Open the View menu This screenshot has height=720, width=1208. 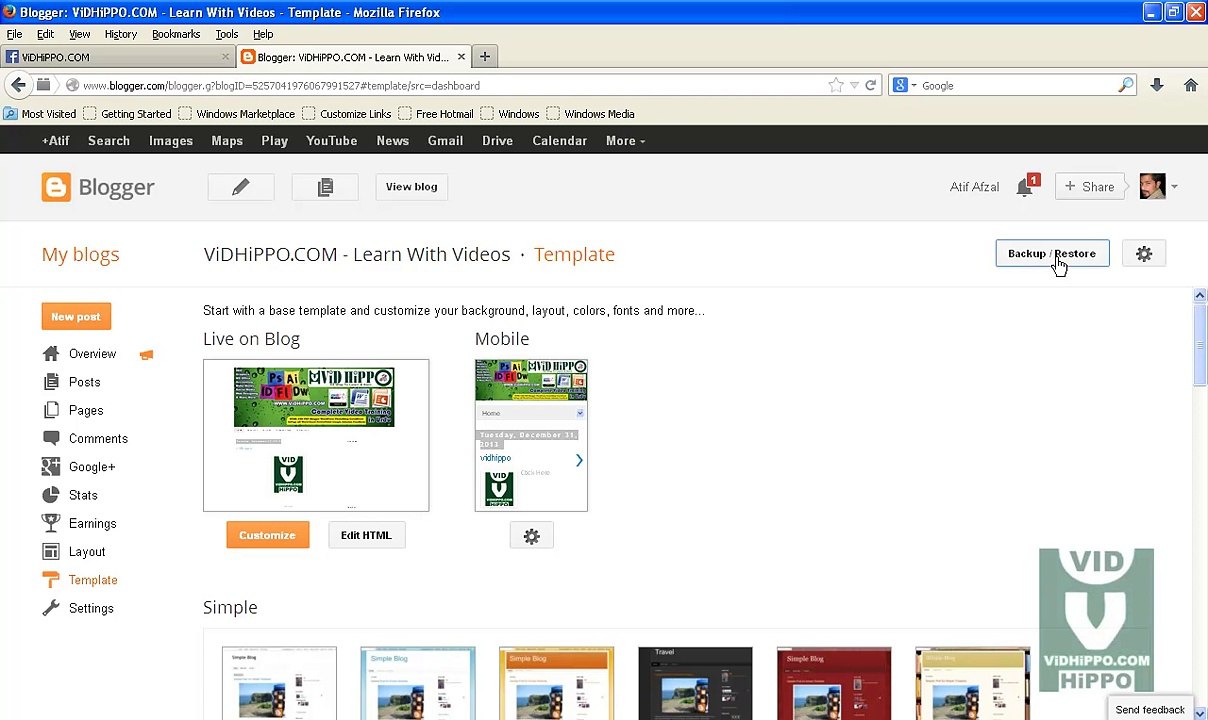[x=79, y=34]
